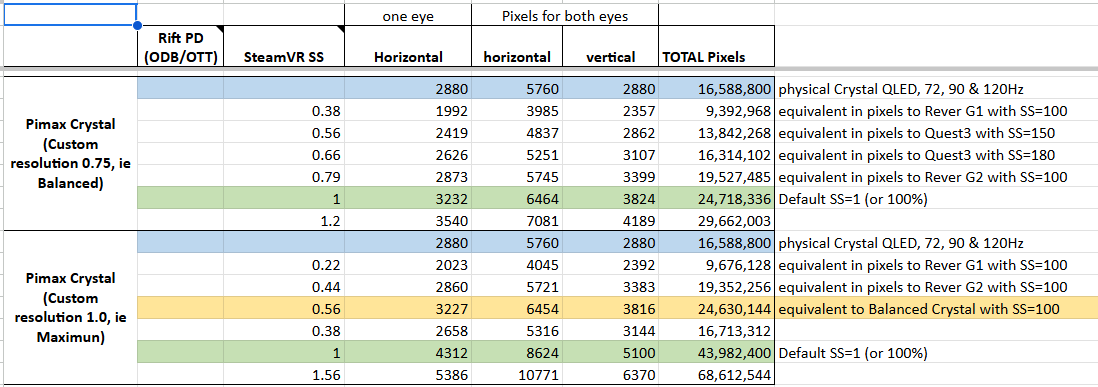Select cell with value 2023
This screenshot has height=387, width=1098.
(x=408, y=265)
